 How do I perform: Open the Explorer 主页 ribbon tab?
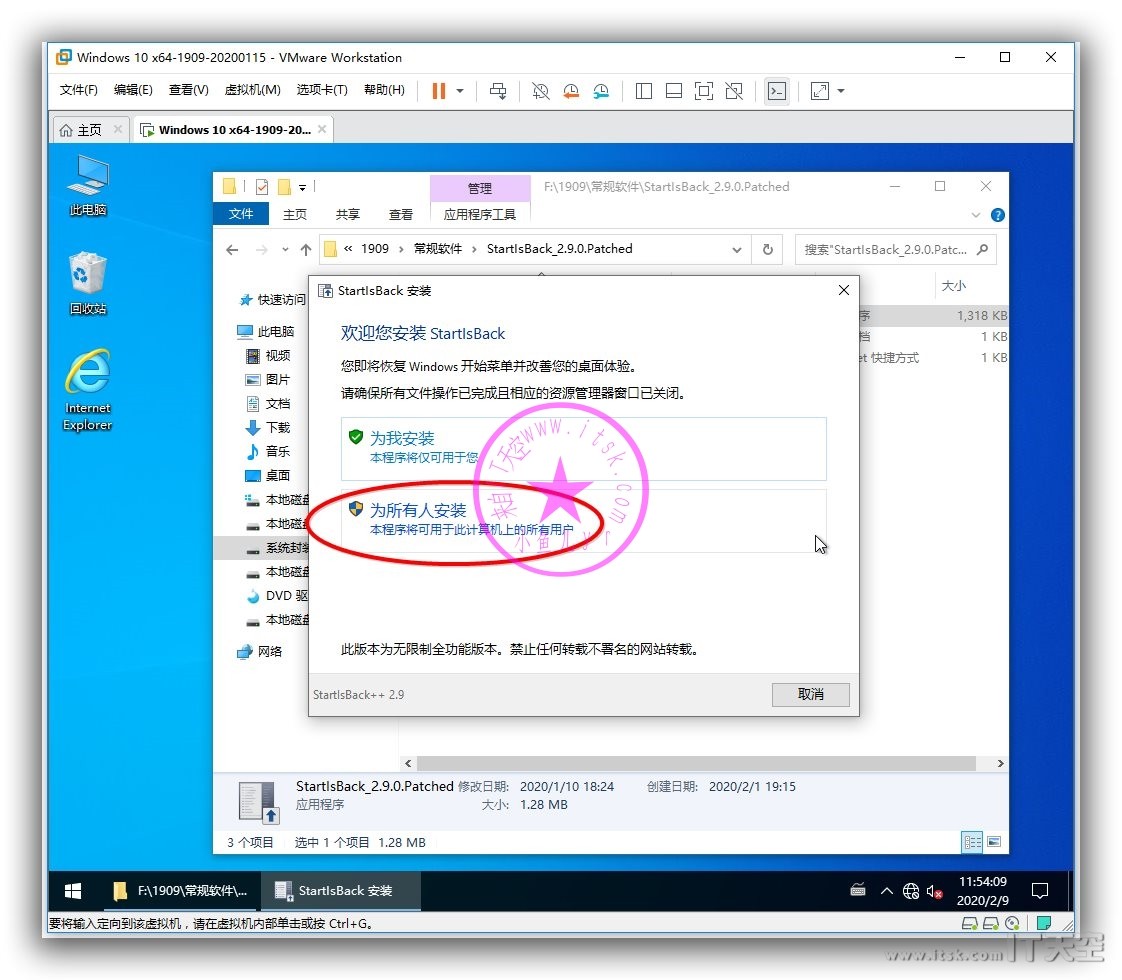point(295,214)
